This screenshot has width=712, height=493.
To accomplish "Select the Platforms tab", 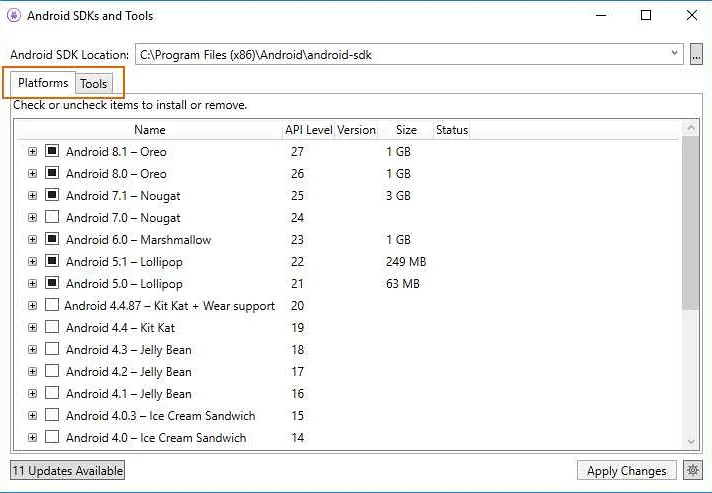I will tap(43, 83).
